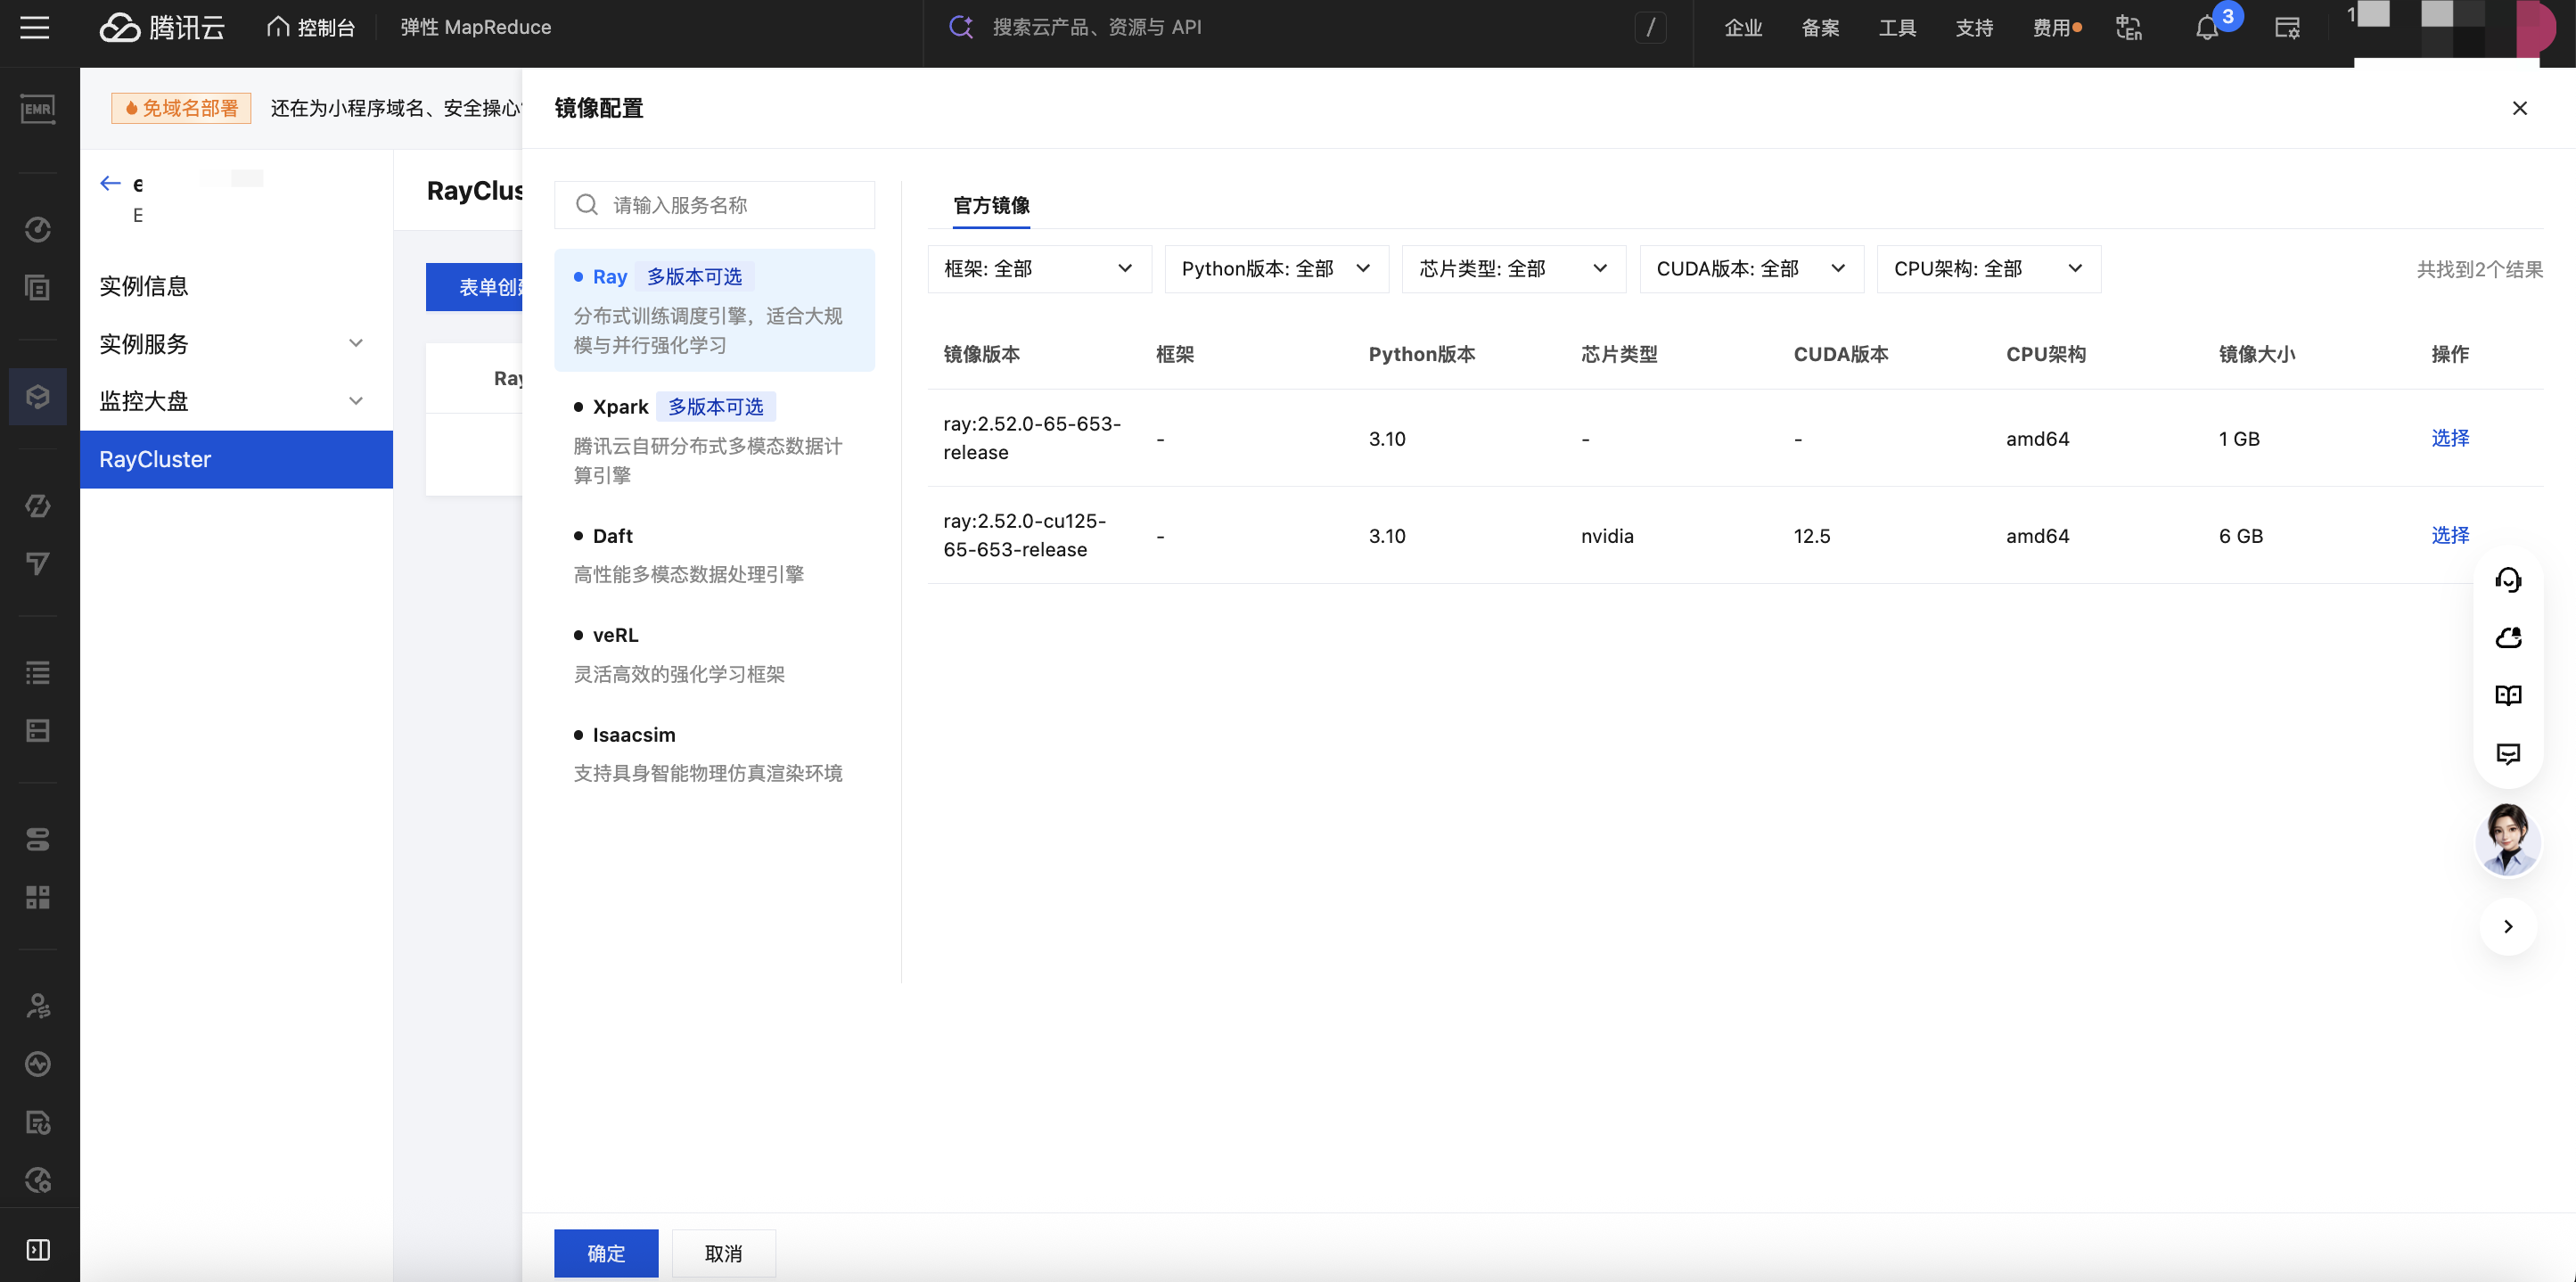Toggle sidebar collapse icon at bottom
The width and height of the screenshot is (2576, 1282).
[x=38, y=1250]
